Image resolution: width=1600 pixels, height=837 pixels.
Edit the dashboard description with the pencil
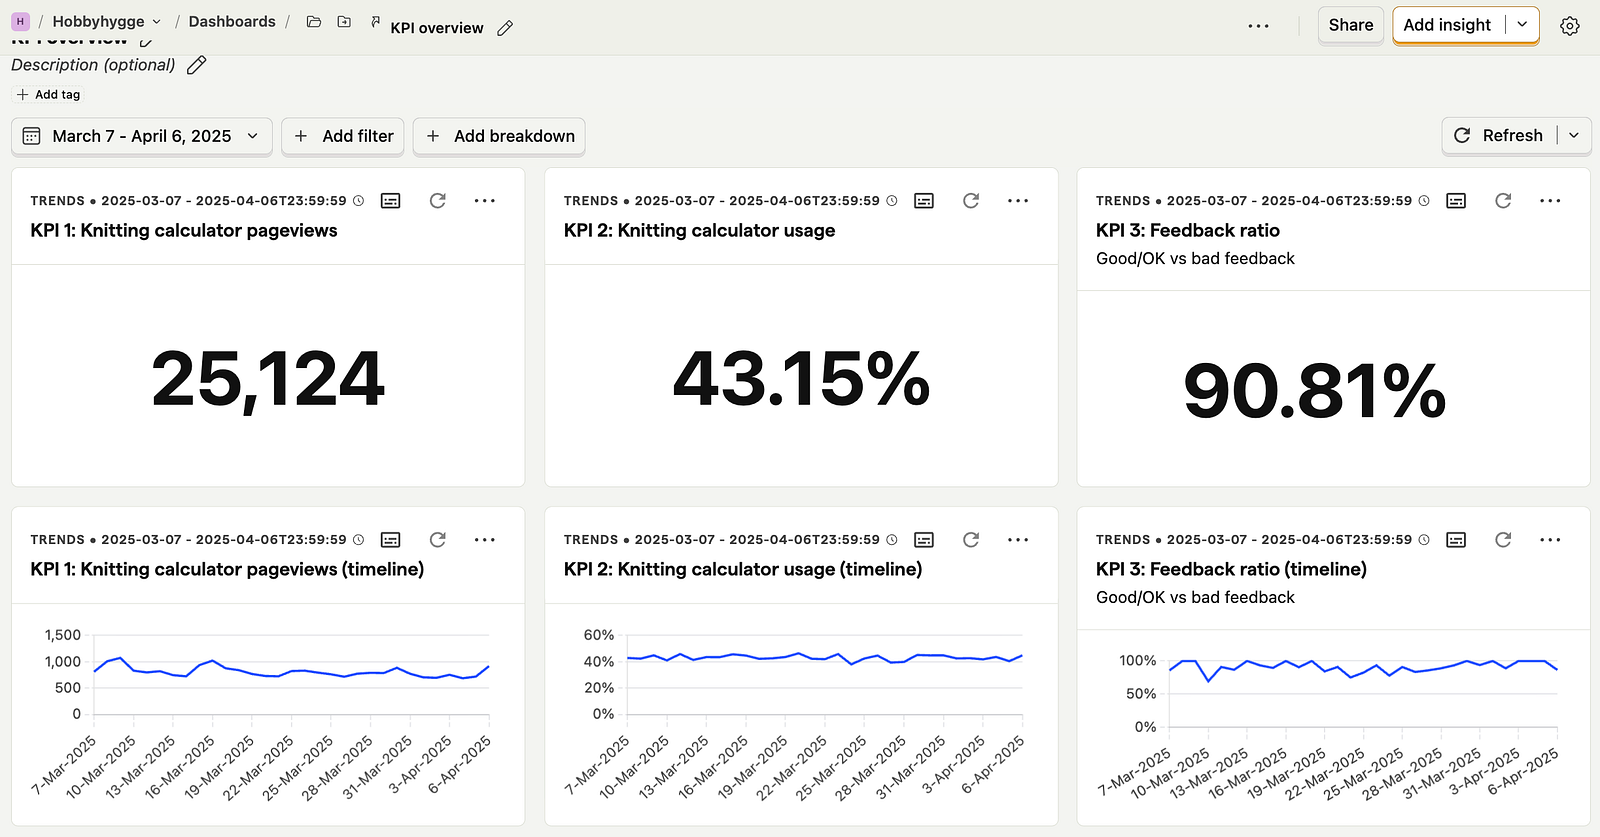[x=197, y=65]
